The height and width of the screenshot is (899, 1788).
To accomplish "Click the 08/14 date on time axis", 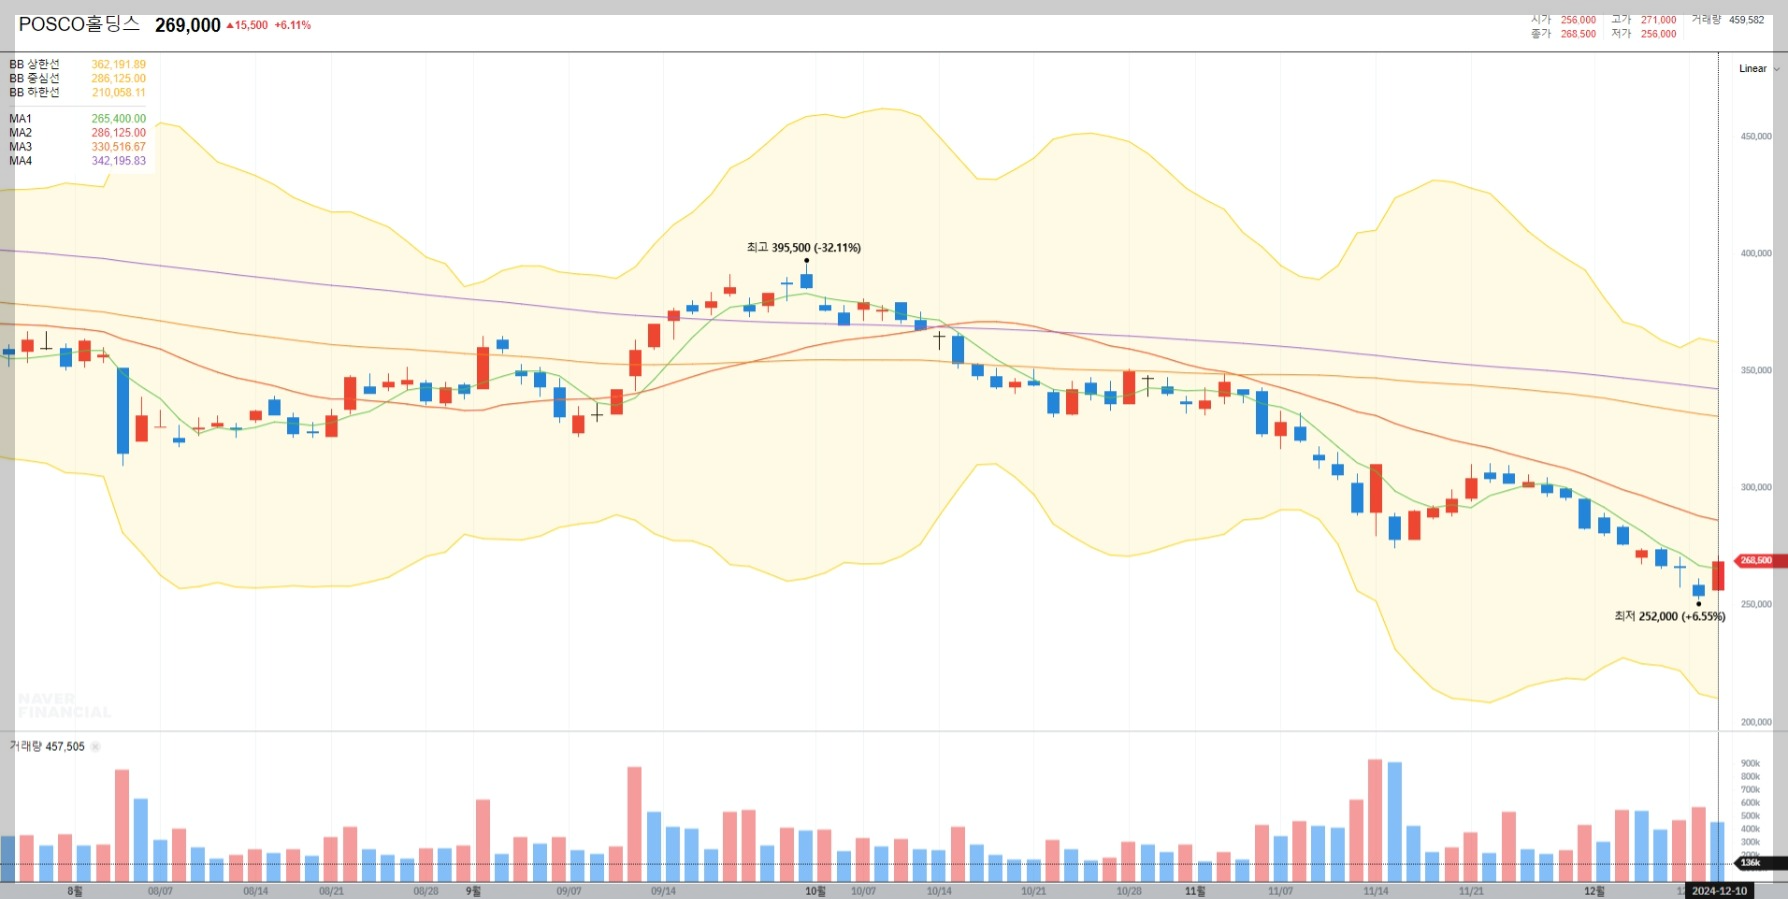I will pyautogui.click(x=256, y=891).
